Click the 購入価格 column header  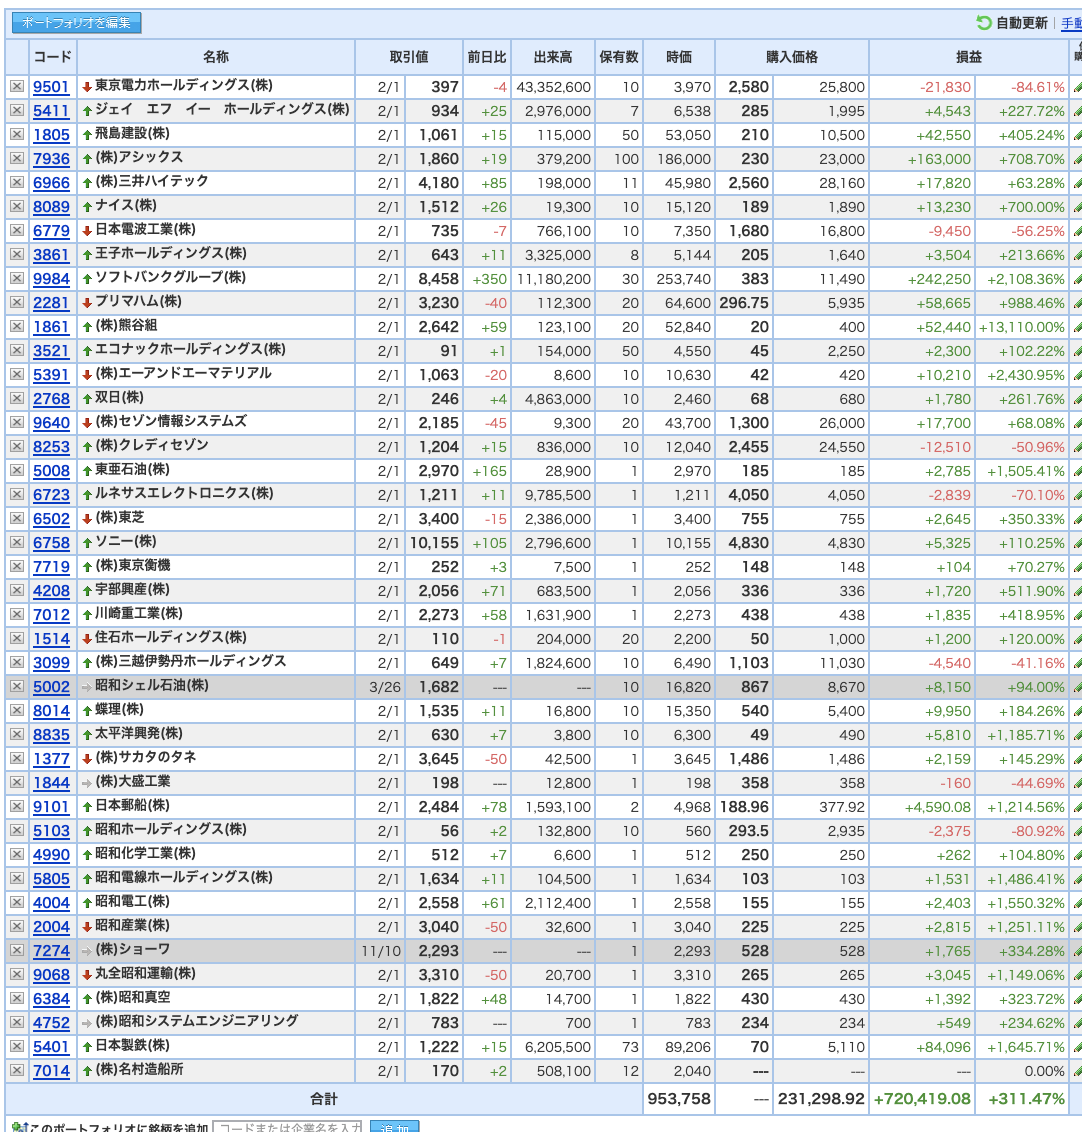(x=792, y=57)
